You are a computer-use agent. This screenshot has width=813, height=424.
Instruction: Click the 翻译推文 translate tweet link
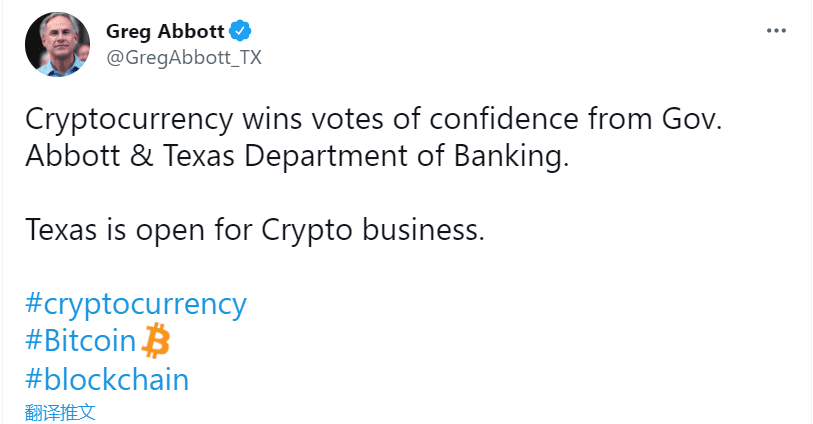pos(60,412)
